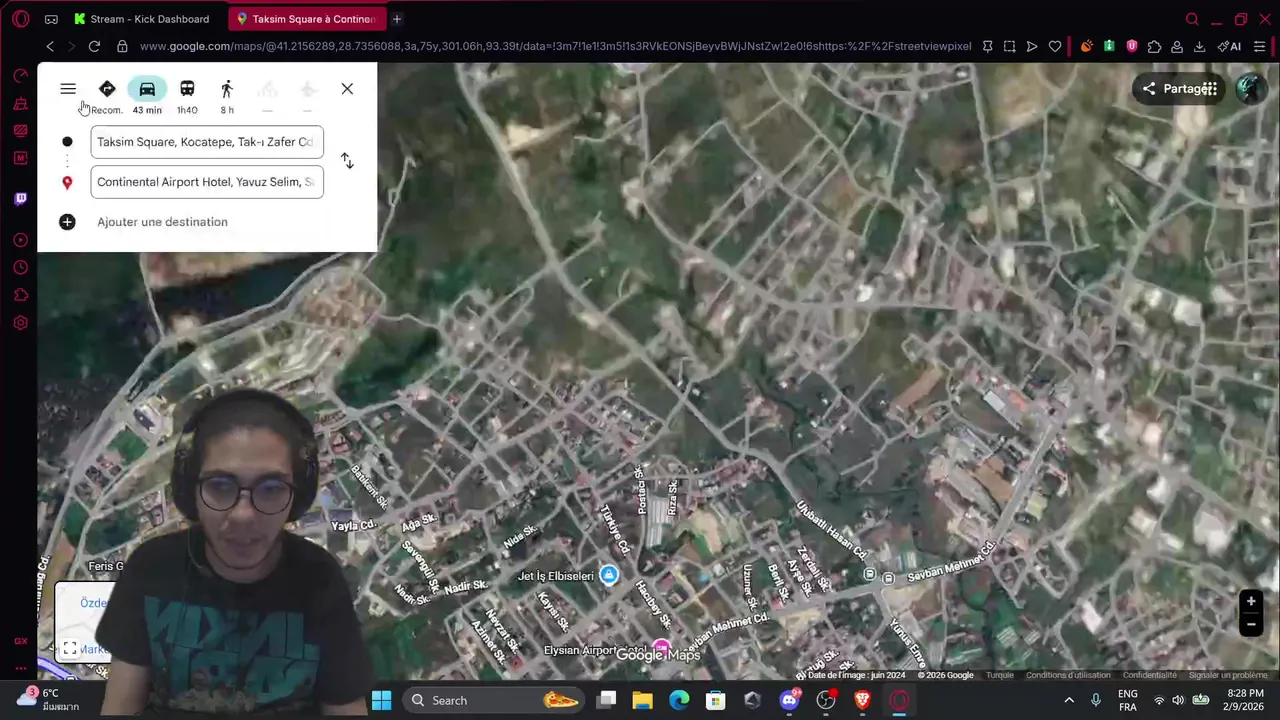The height and width of the screenshot is (720, 1280).
Task: Open the volume control in tray
Action: 1178,700
